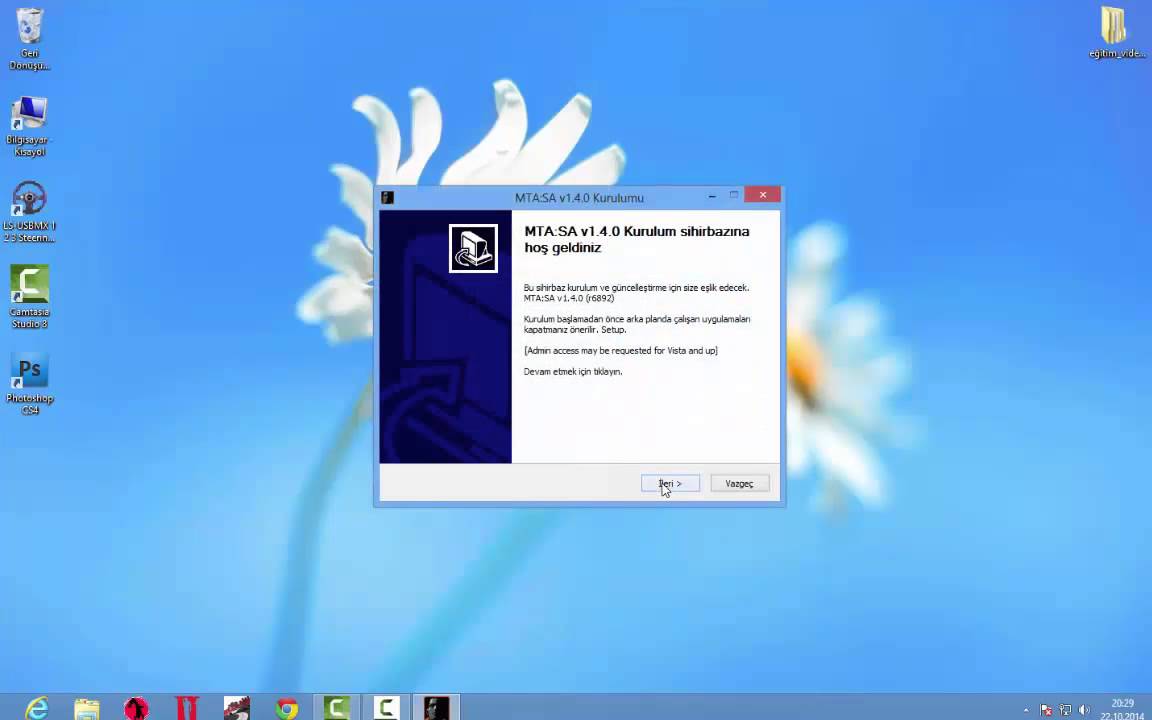Select the Photoshop CS4 desktop shortcut

pos(29,384)
